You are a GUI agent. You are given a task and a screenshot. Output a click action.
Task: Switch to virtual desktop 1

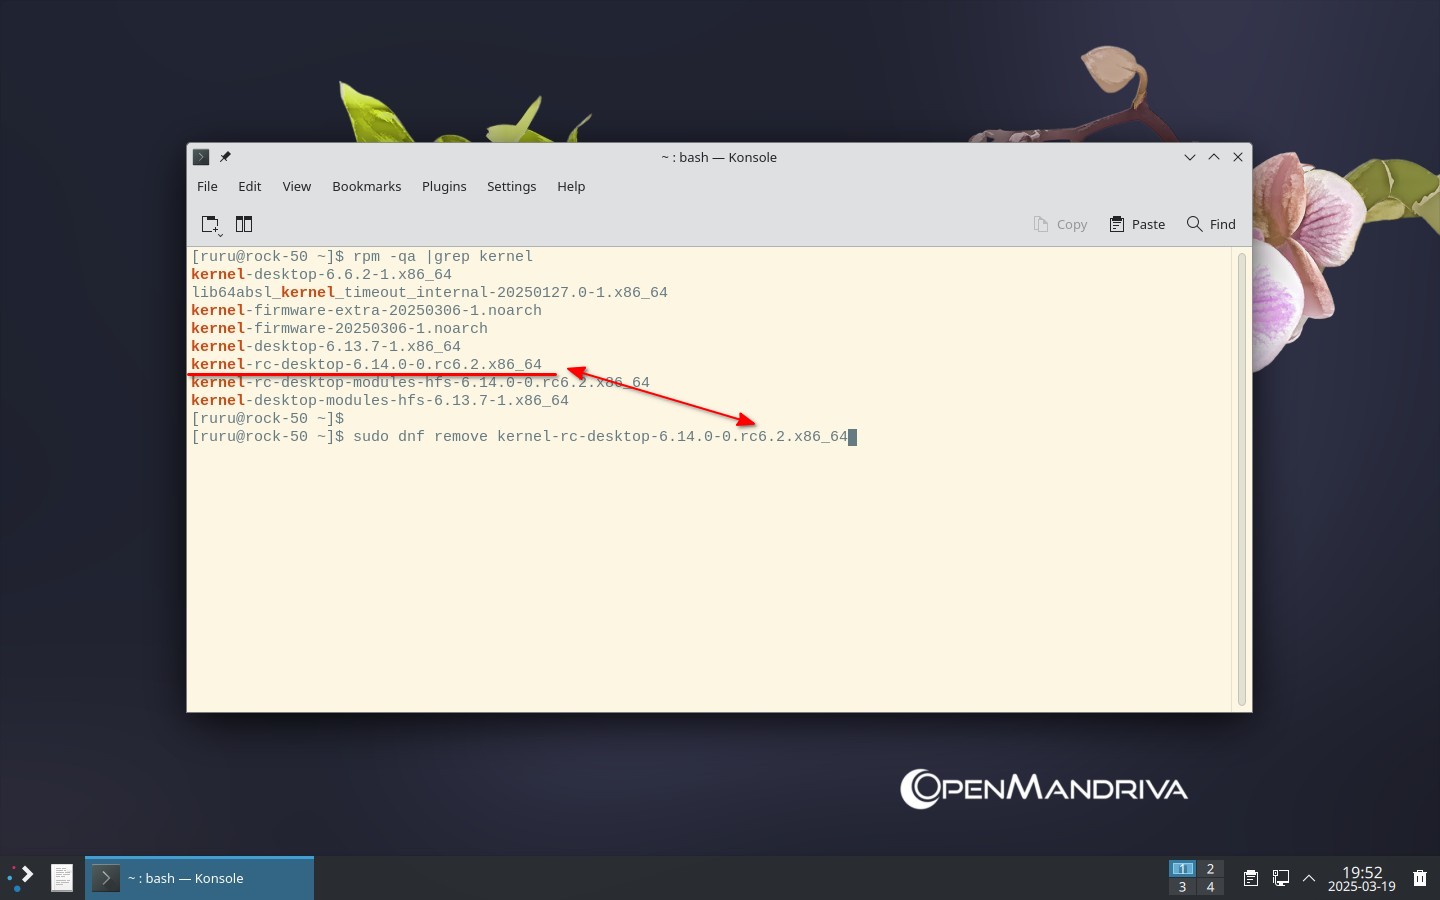tap(1182, 868)
